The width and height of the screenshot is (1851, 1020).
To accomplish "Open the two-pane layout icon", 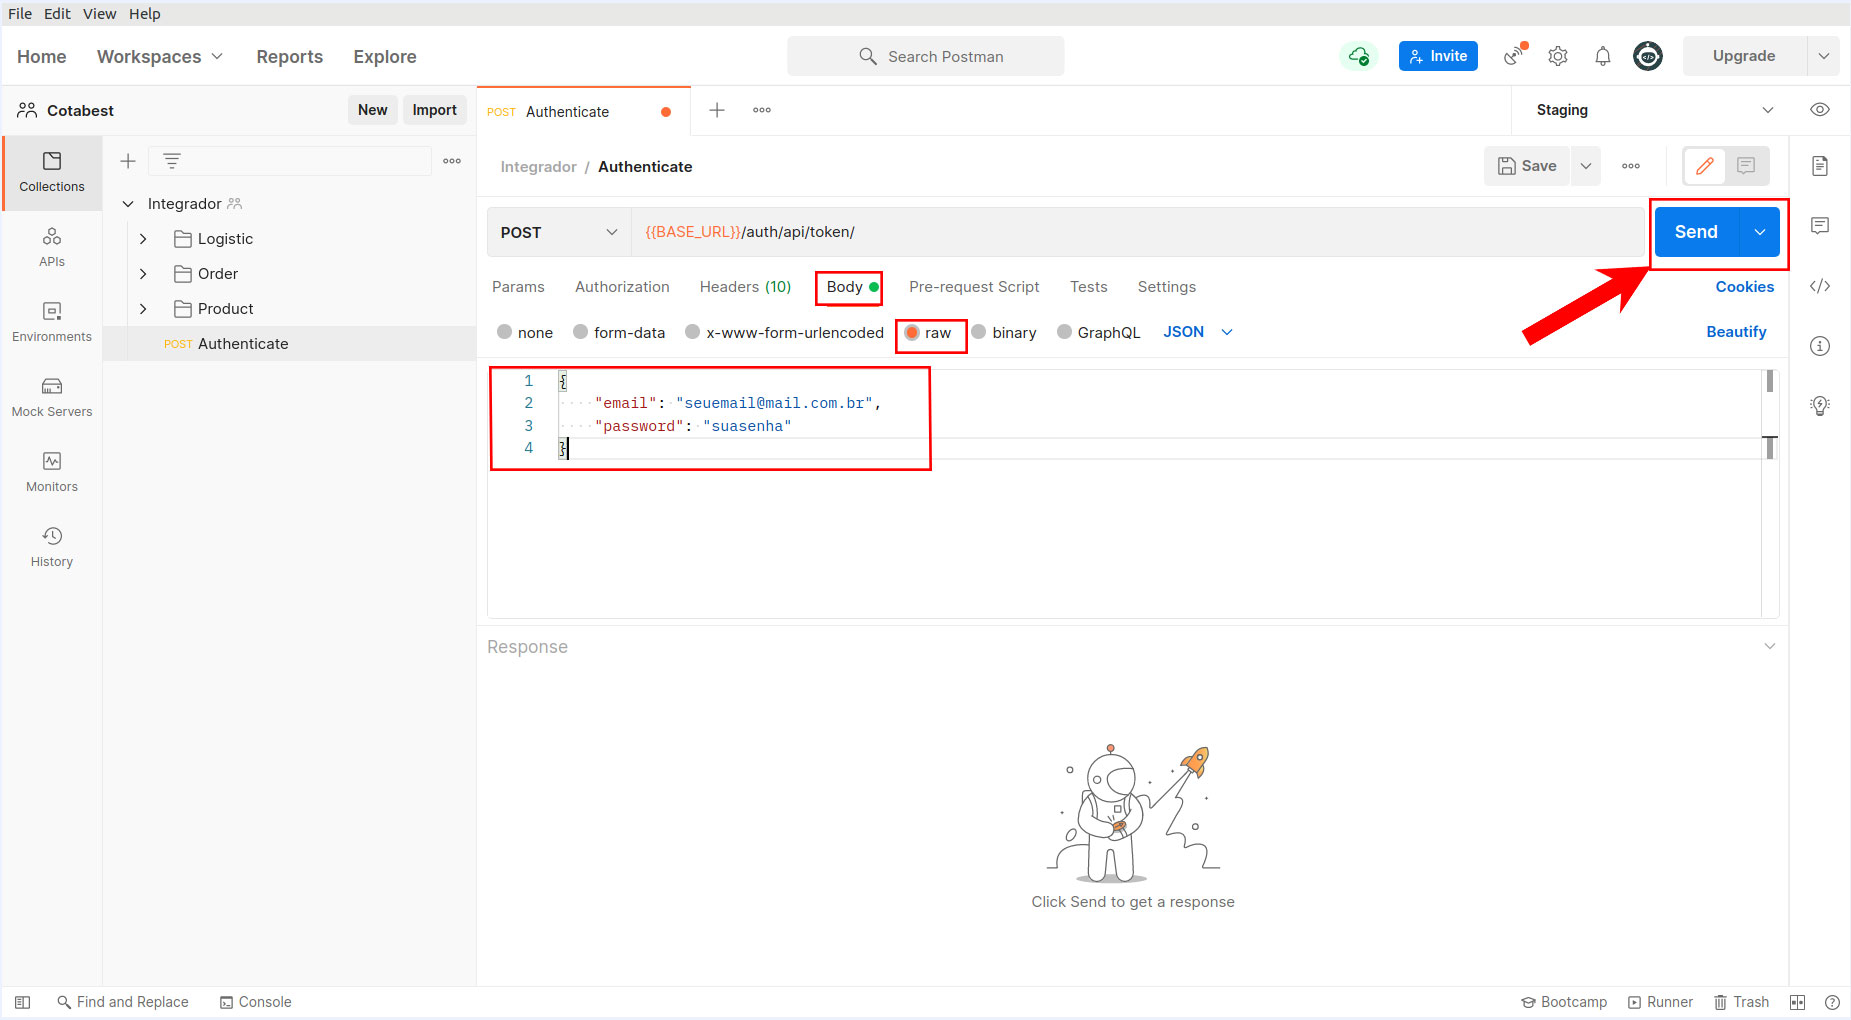I will pyautogui.click(x=1797, y=1002).
